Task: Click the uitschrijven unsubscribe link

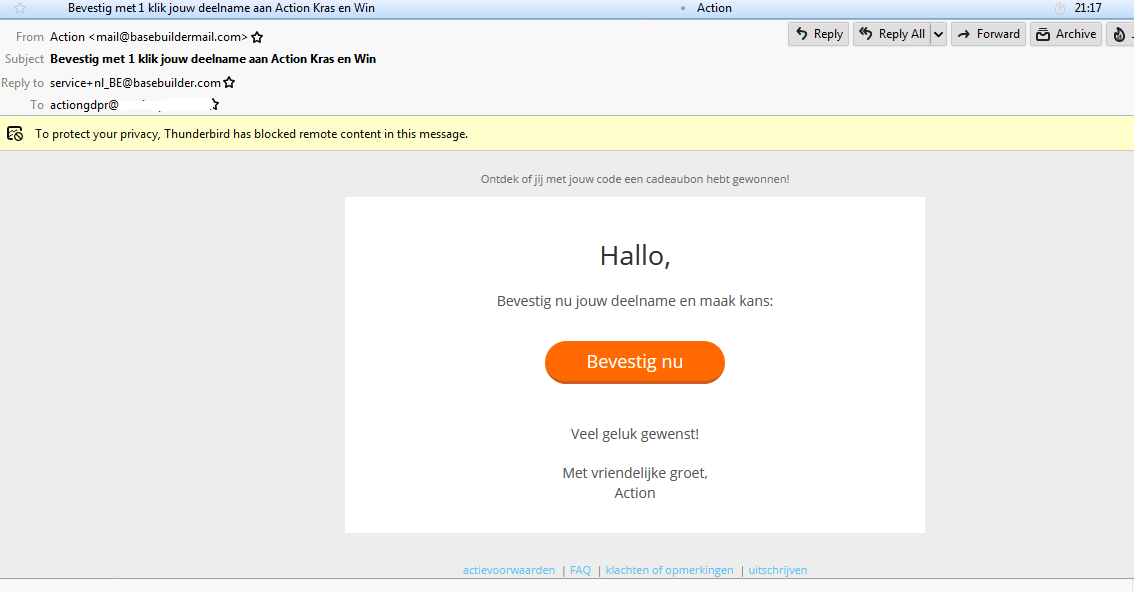Action: click(x=777, y=570)
